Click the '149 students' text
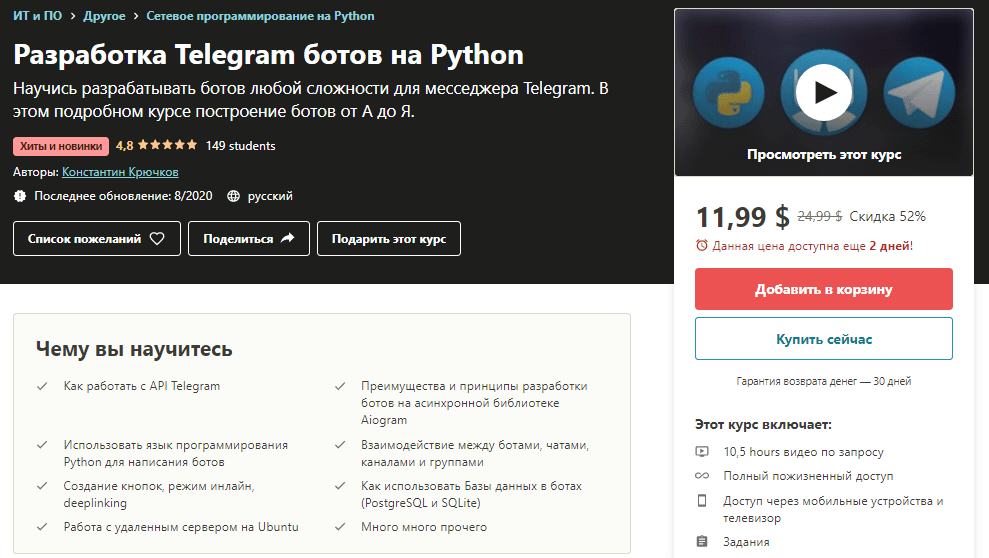The height and width of the screenshot is (558, 989). coord(240,146)
